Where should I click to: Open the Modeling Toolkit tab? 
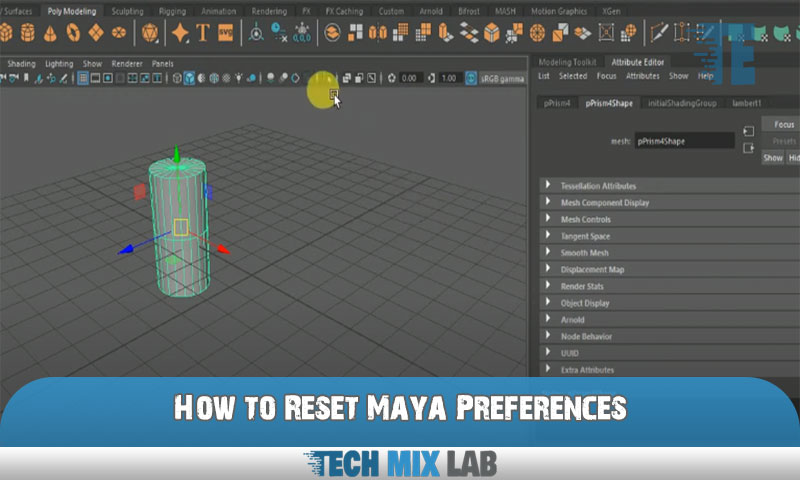pyautogui.click(x=567, y=62)
